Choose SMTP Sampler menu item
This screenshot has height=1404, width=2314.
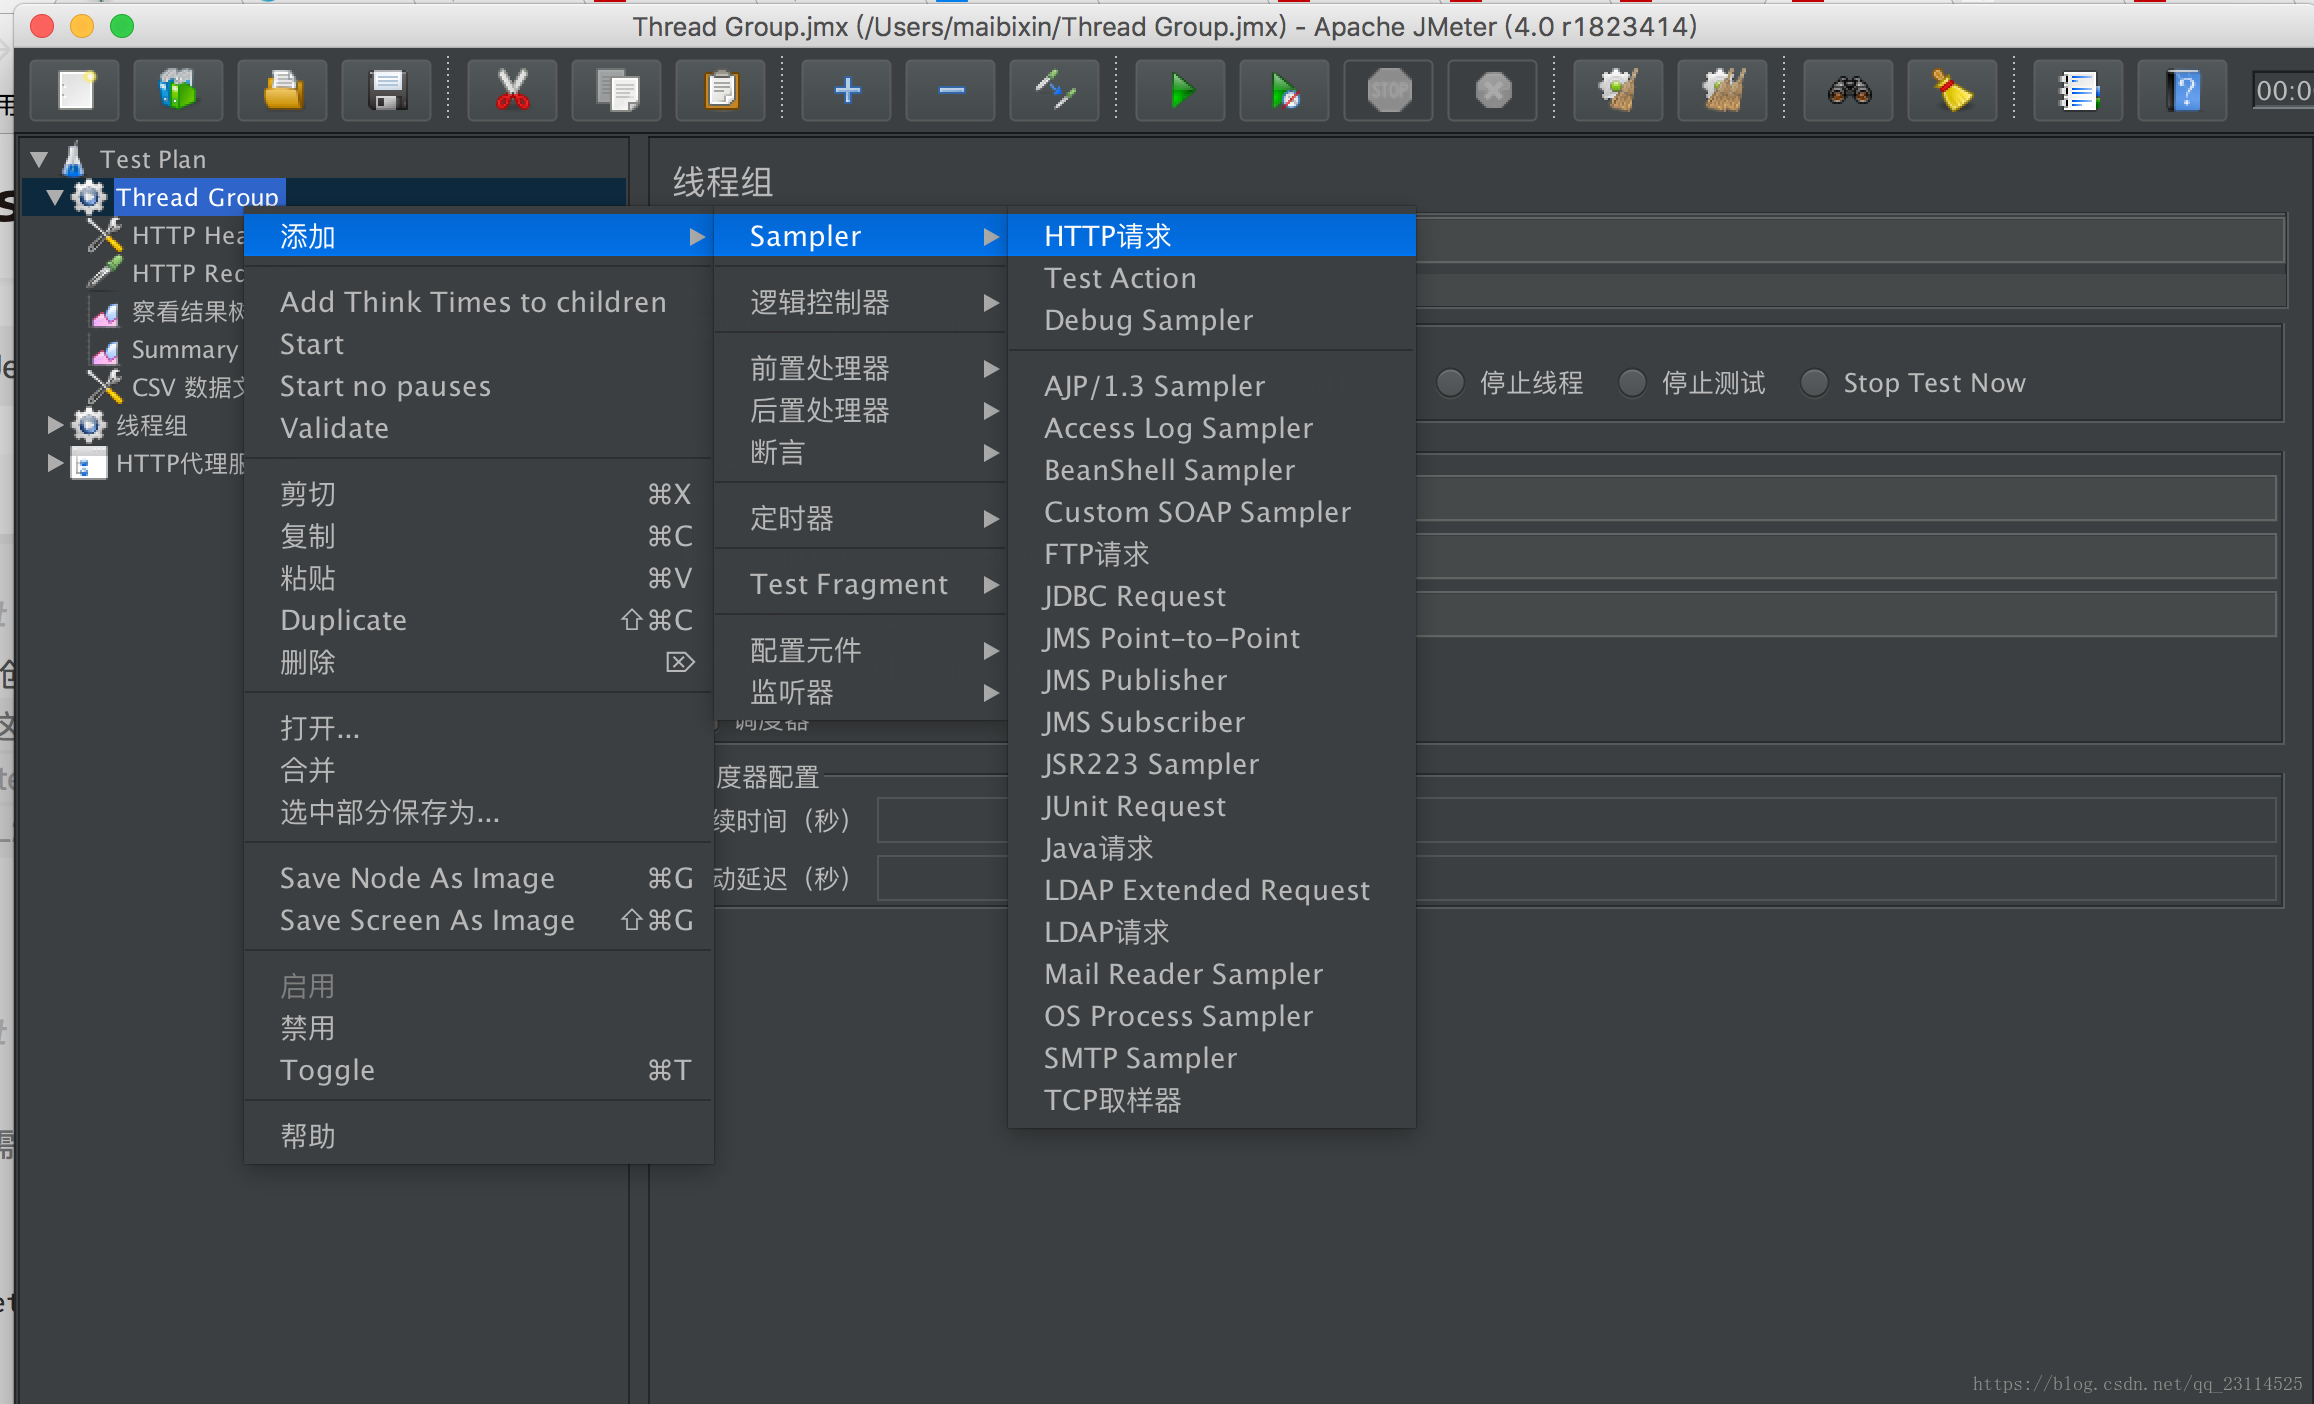(1212, 1058)
